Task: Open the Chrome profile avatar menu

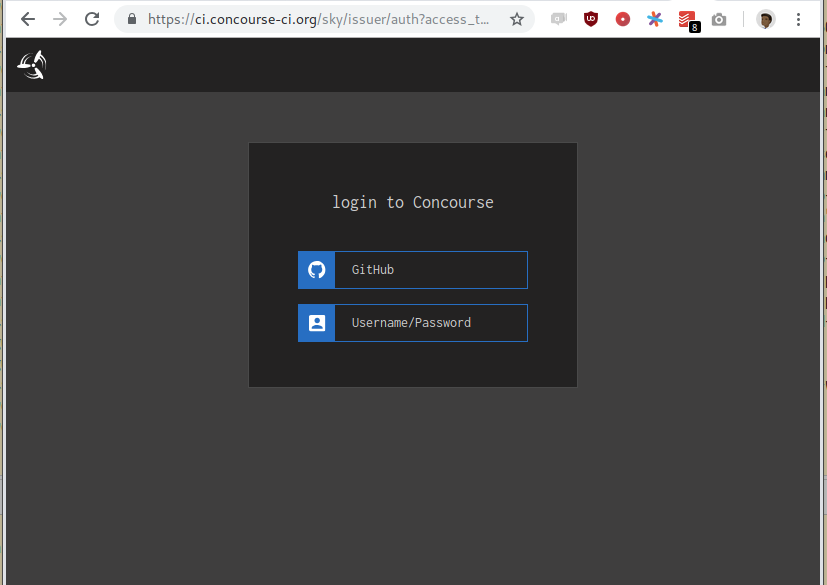Action: (764, 19)
